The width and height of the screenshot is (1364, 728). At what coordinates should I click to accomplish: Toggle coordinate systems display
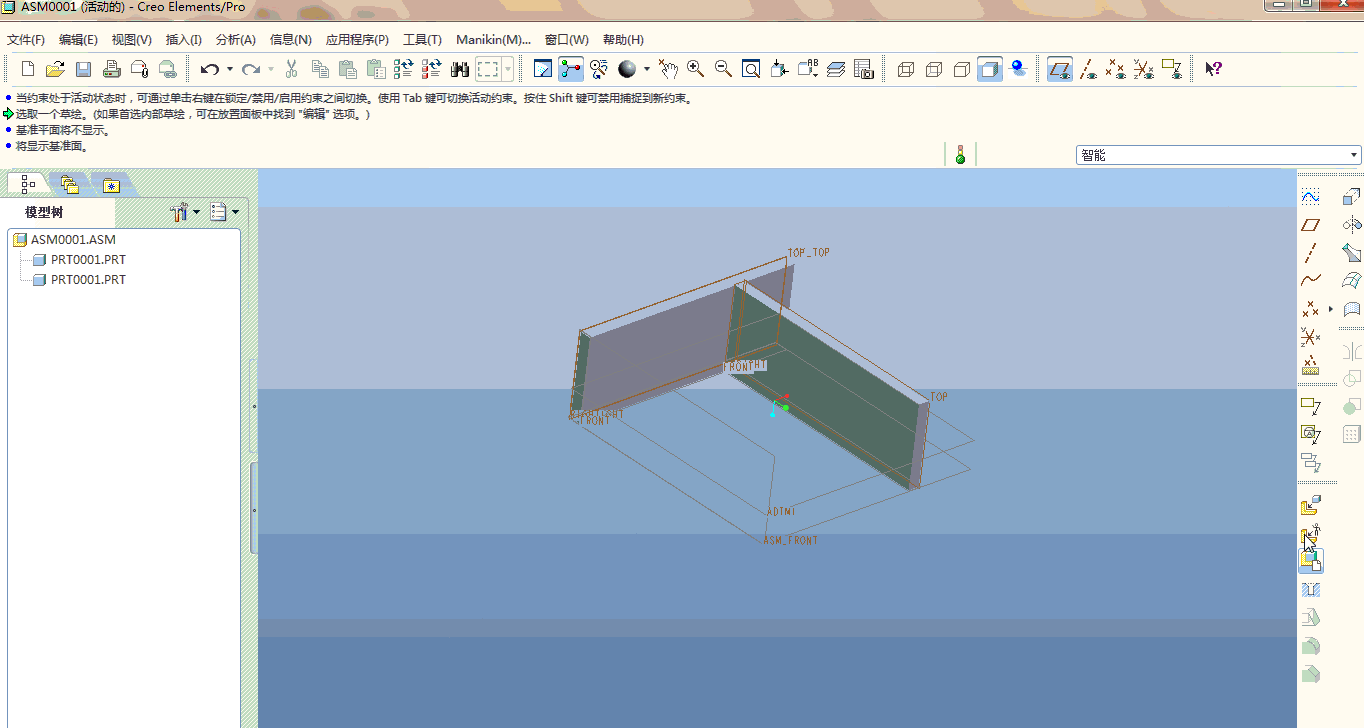point(1144,69)
